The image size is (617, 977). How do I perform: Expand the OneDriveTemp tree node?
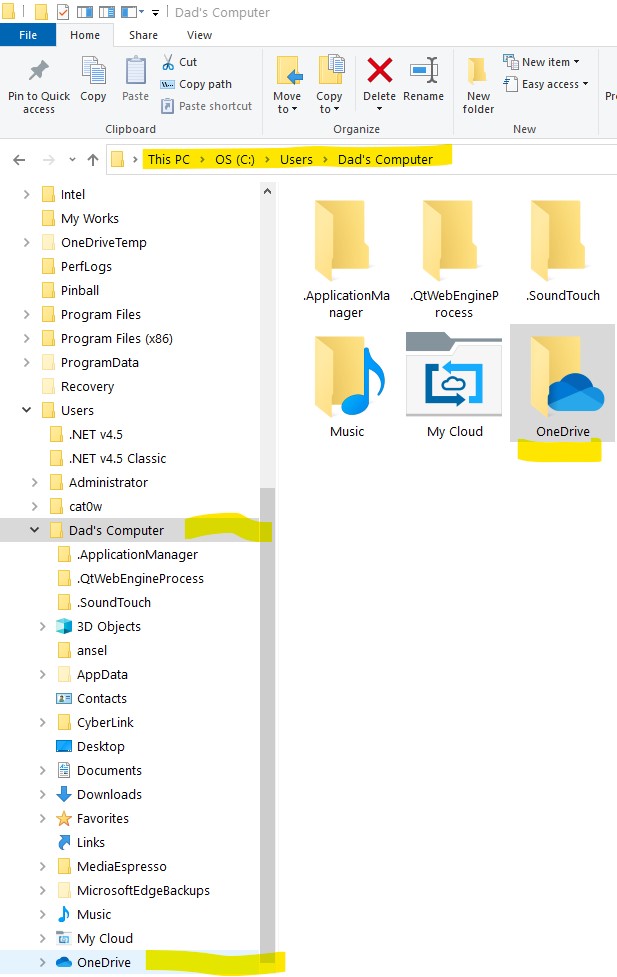26,243
